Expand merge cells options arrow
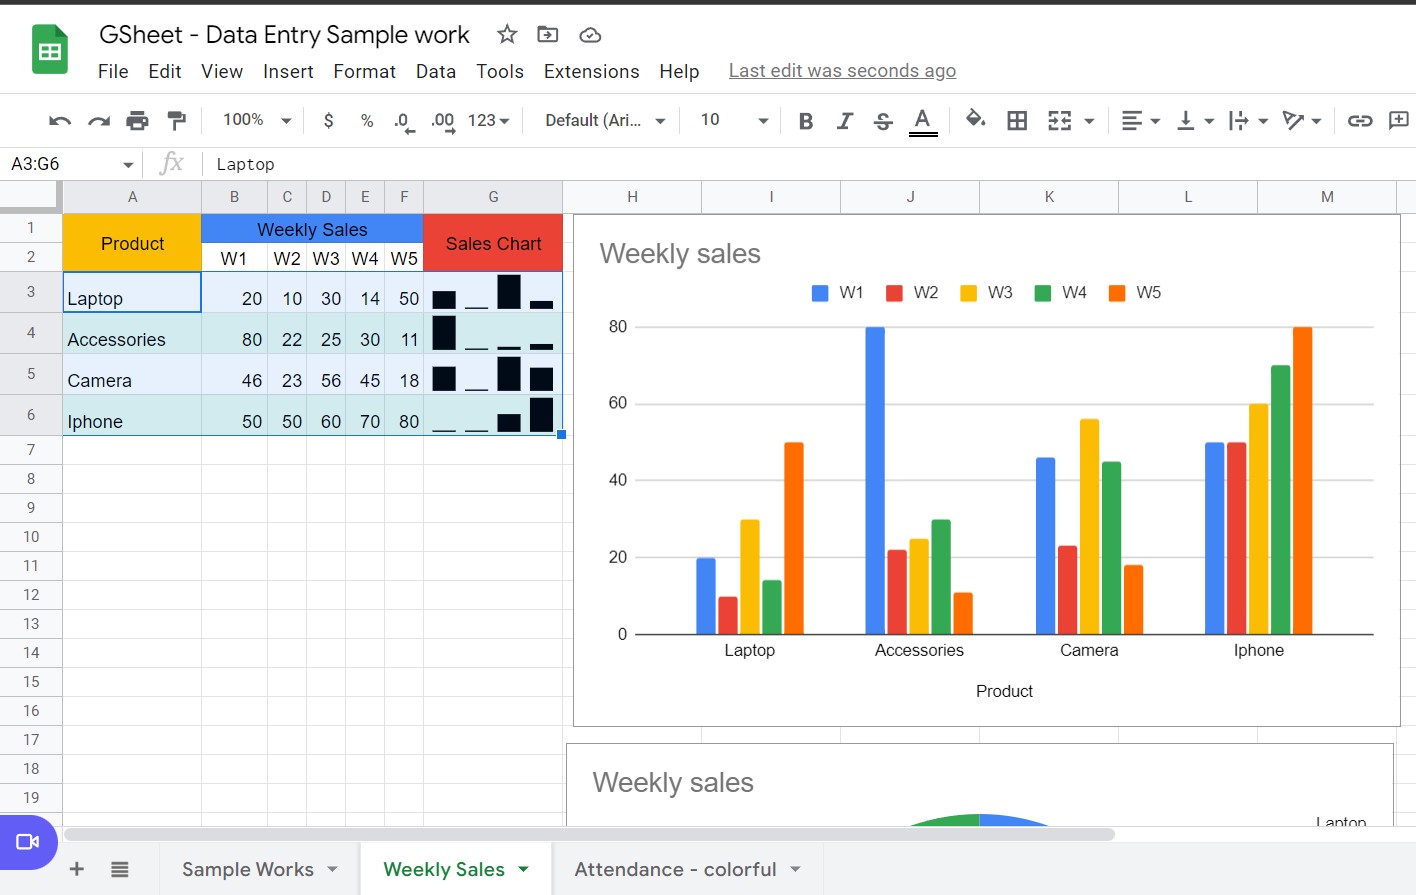Image resolution: width=1416 pixels, height=895 pixels. click(x=1089, y=121)
